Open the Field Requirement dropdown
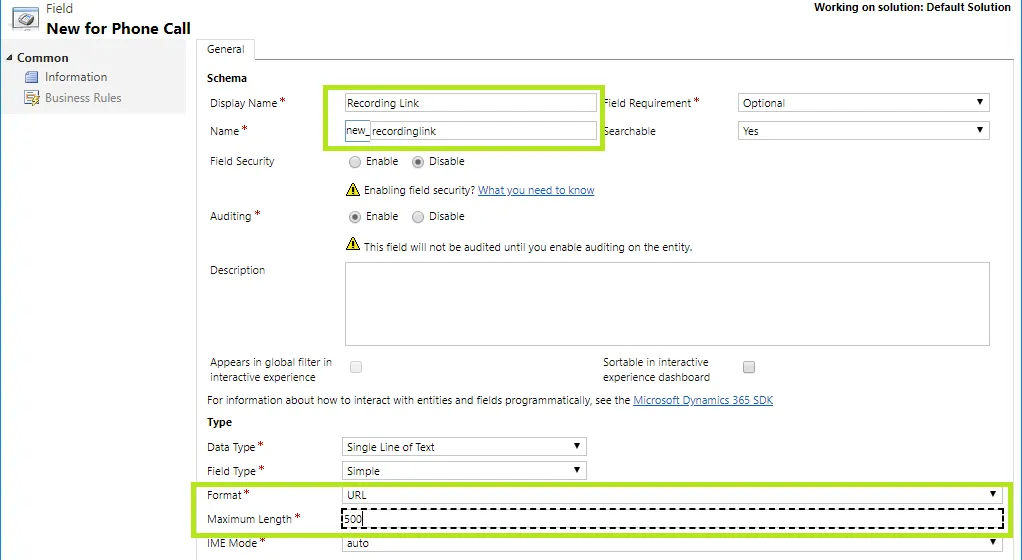 (x=864, y=102)
